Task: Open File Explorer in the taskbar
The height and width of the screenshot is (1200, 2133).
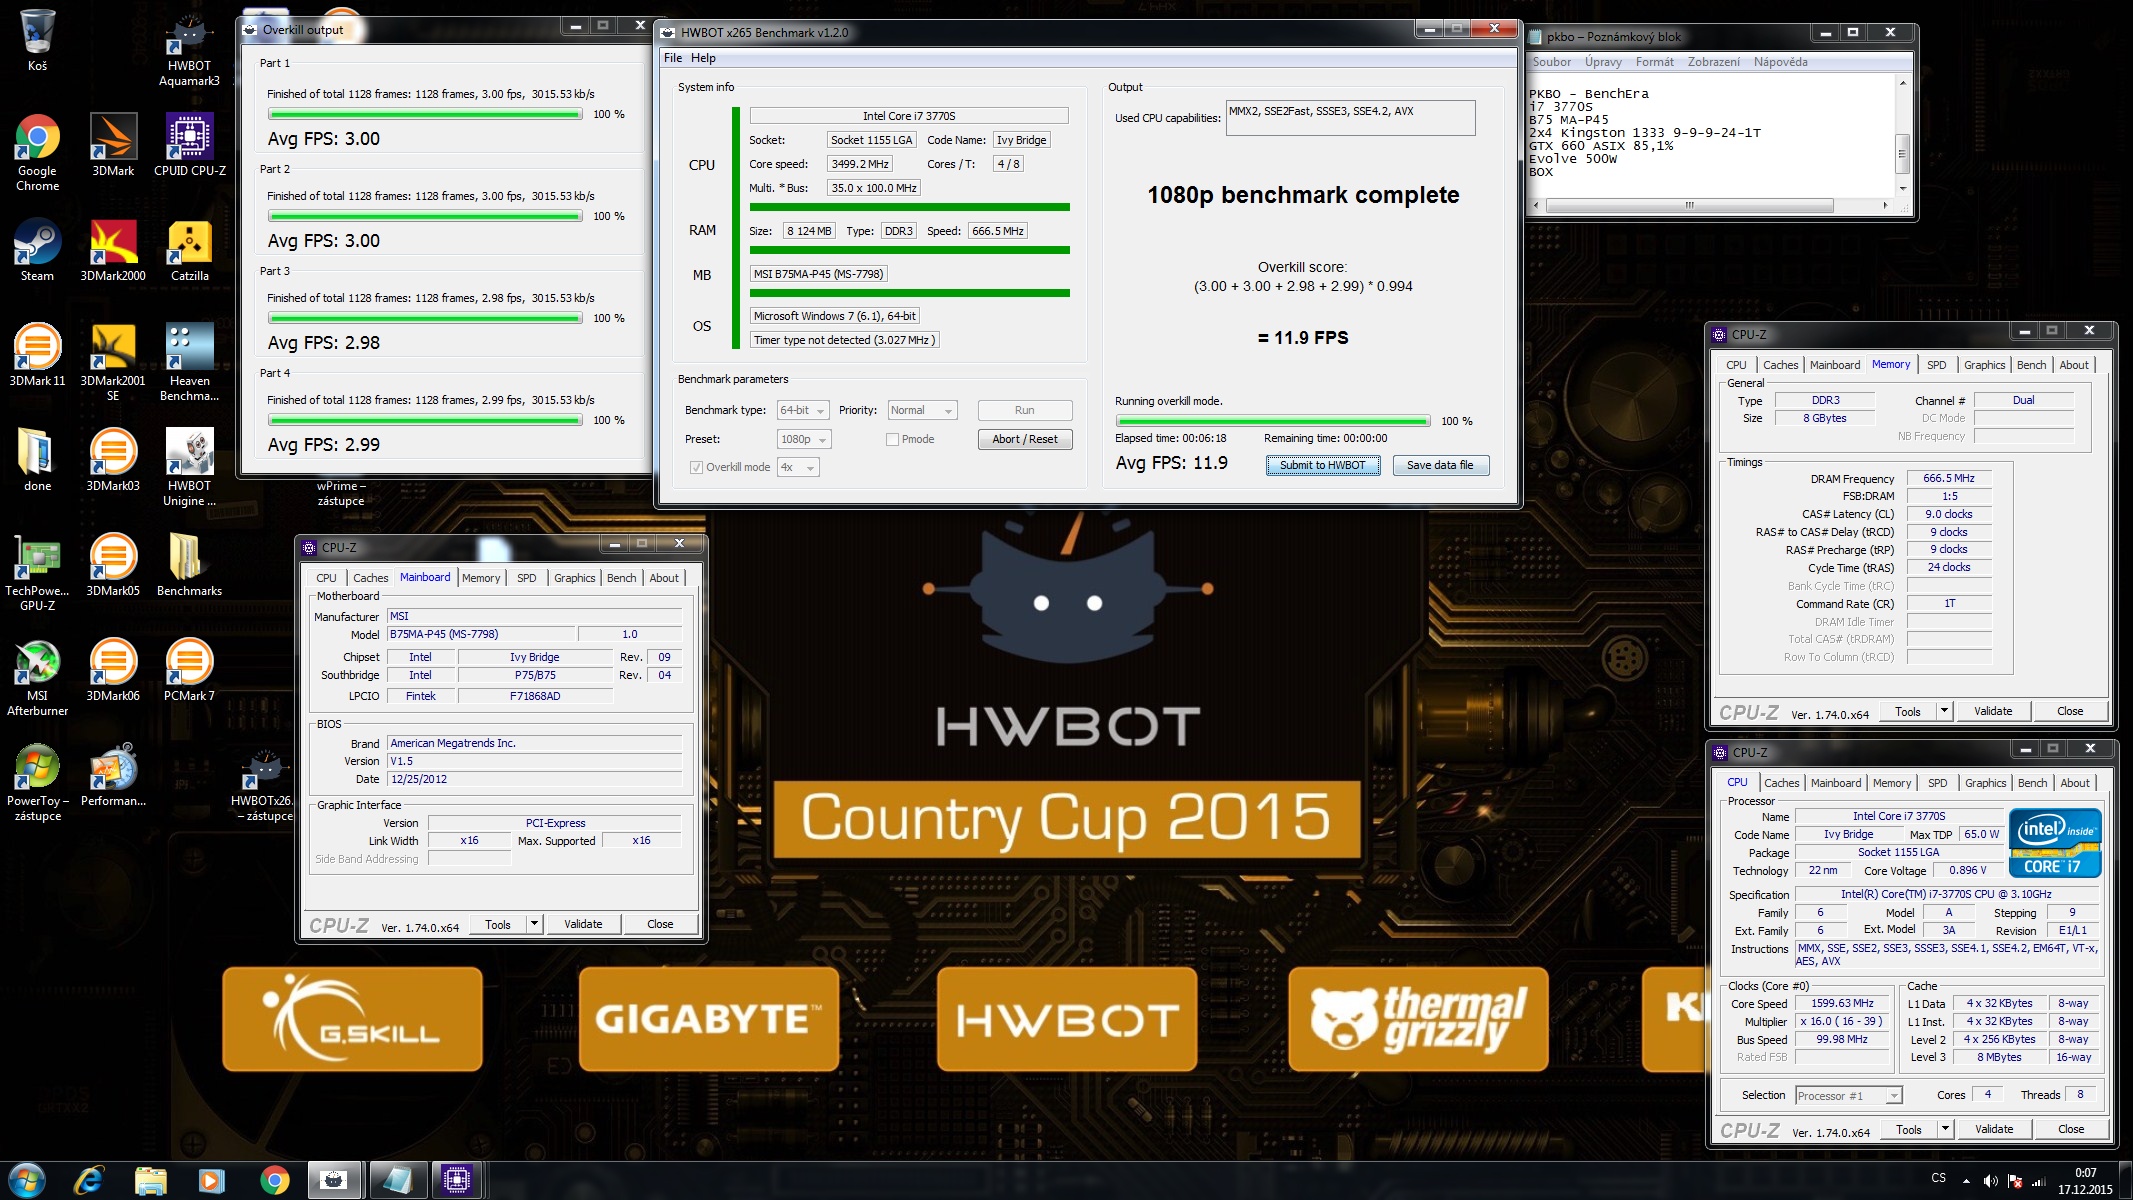Action: click(x=151, y=1180)
